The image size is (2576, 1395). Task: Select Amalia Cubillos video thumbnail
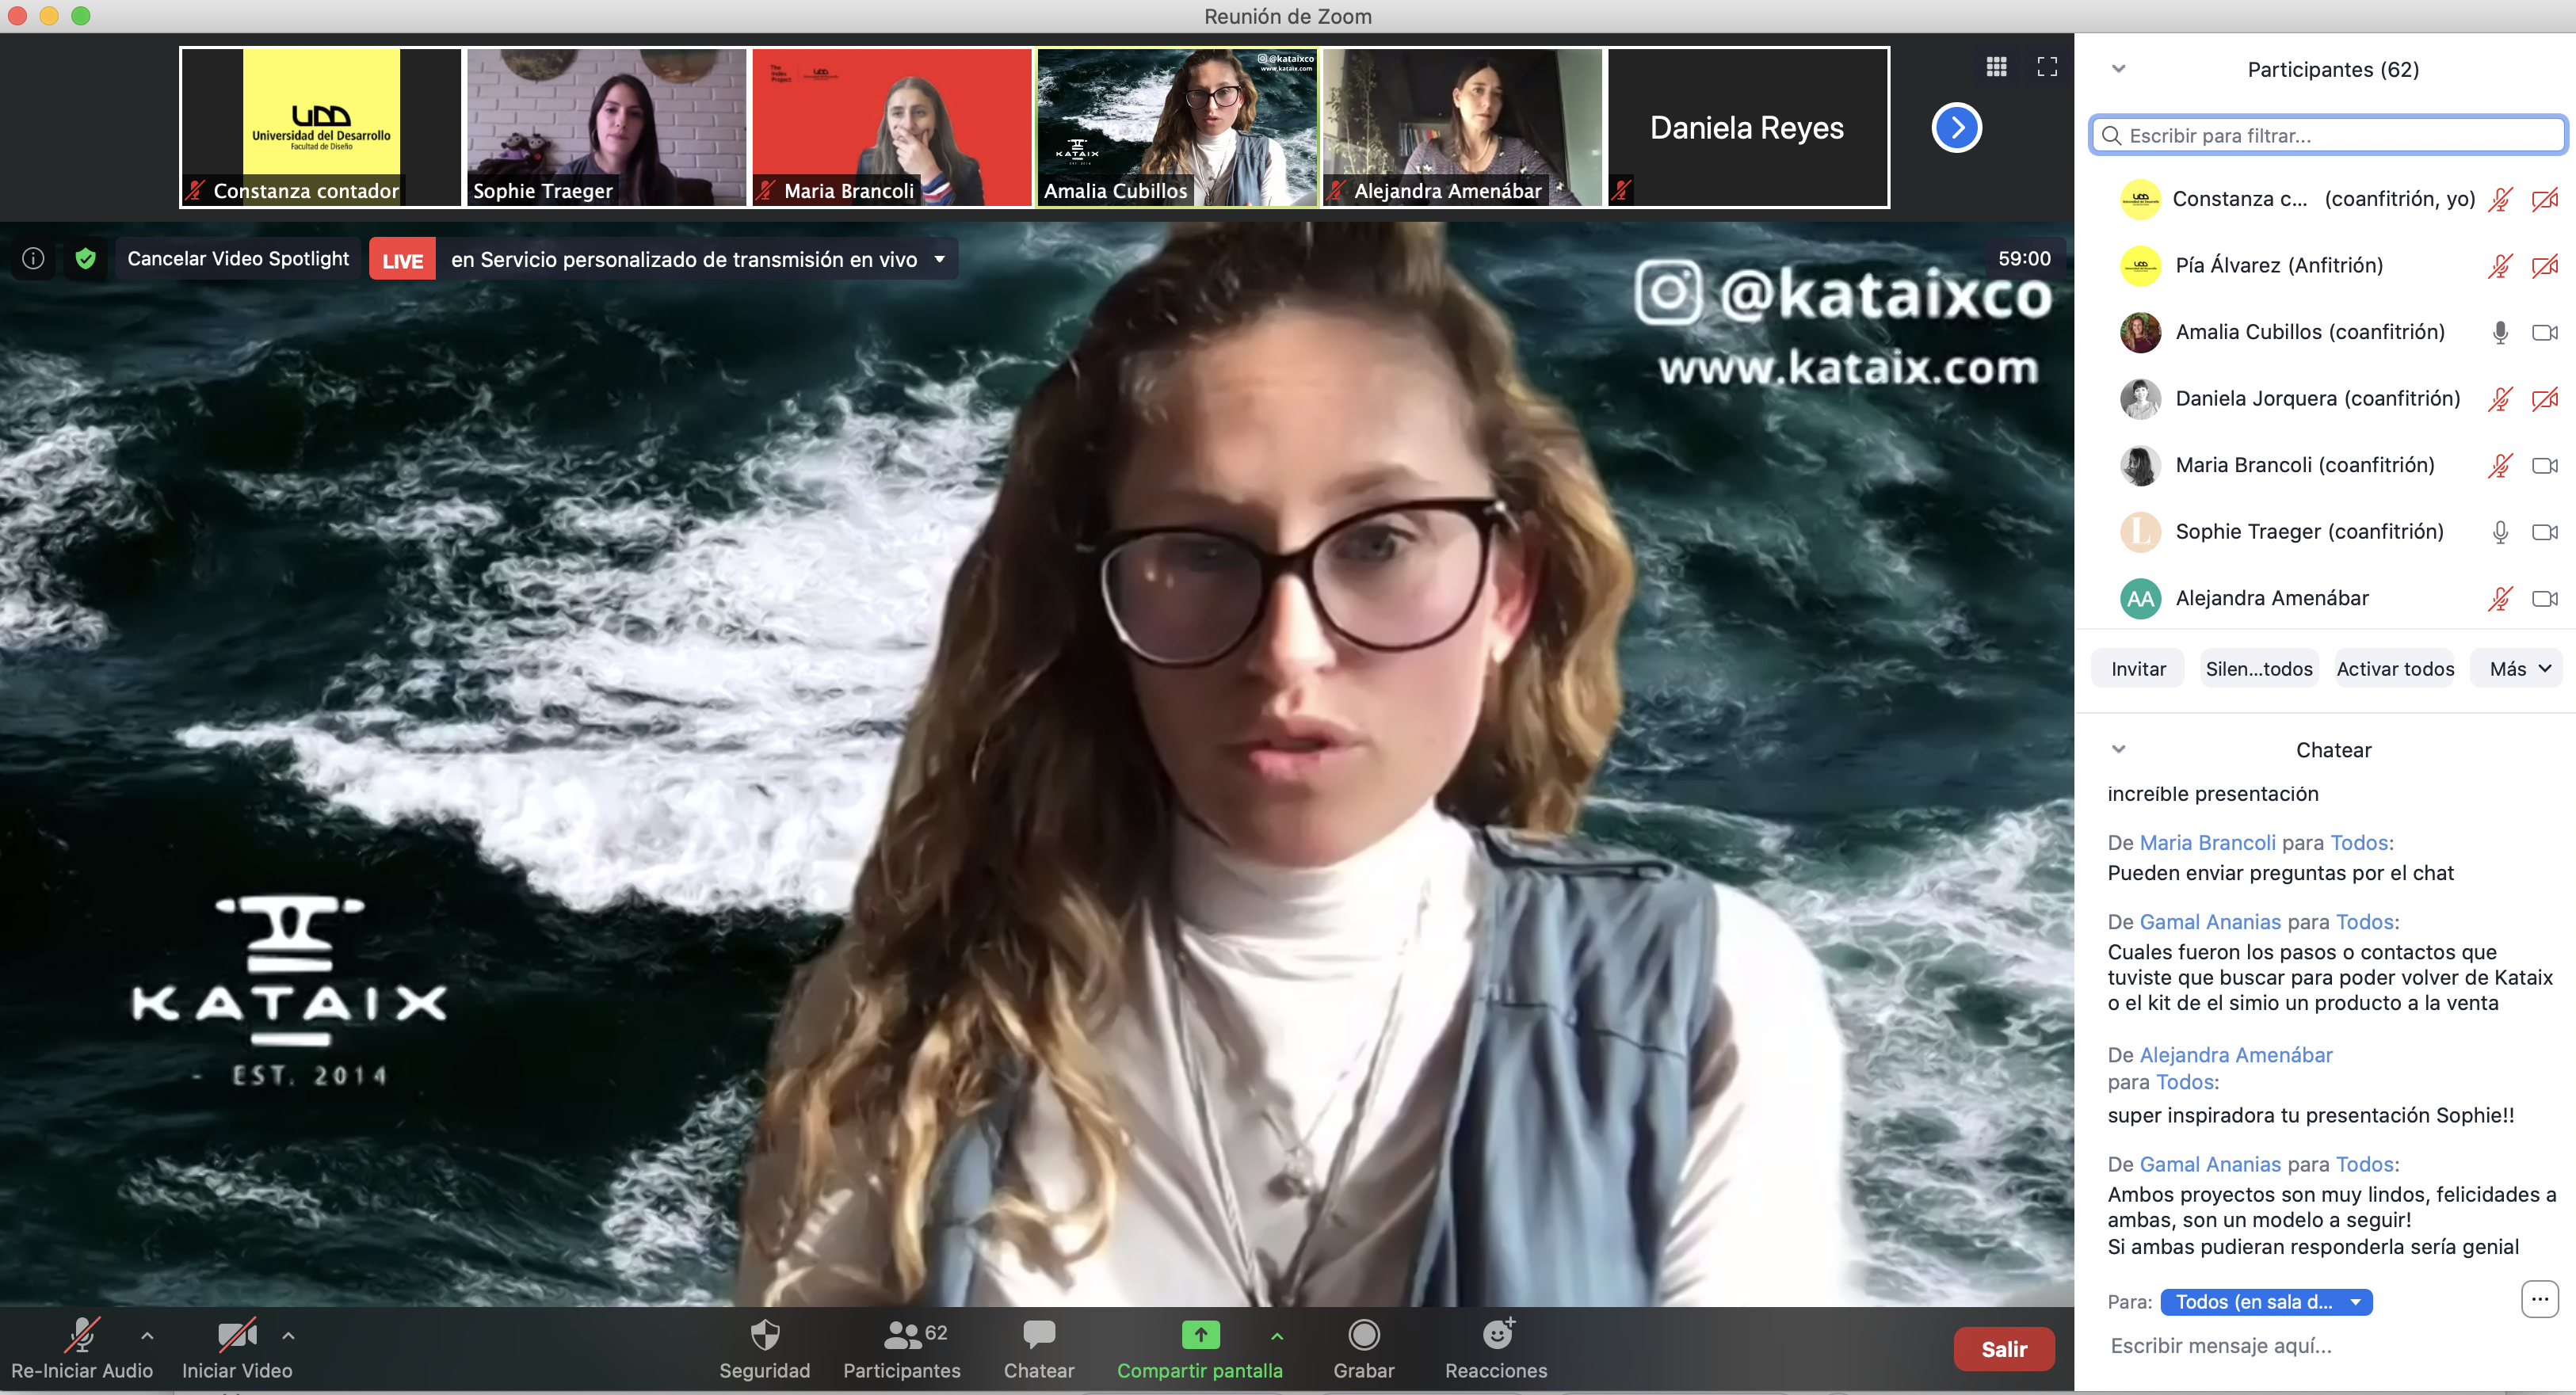[x=1177, y=128]
